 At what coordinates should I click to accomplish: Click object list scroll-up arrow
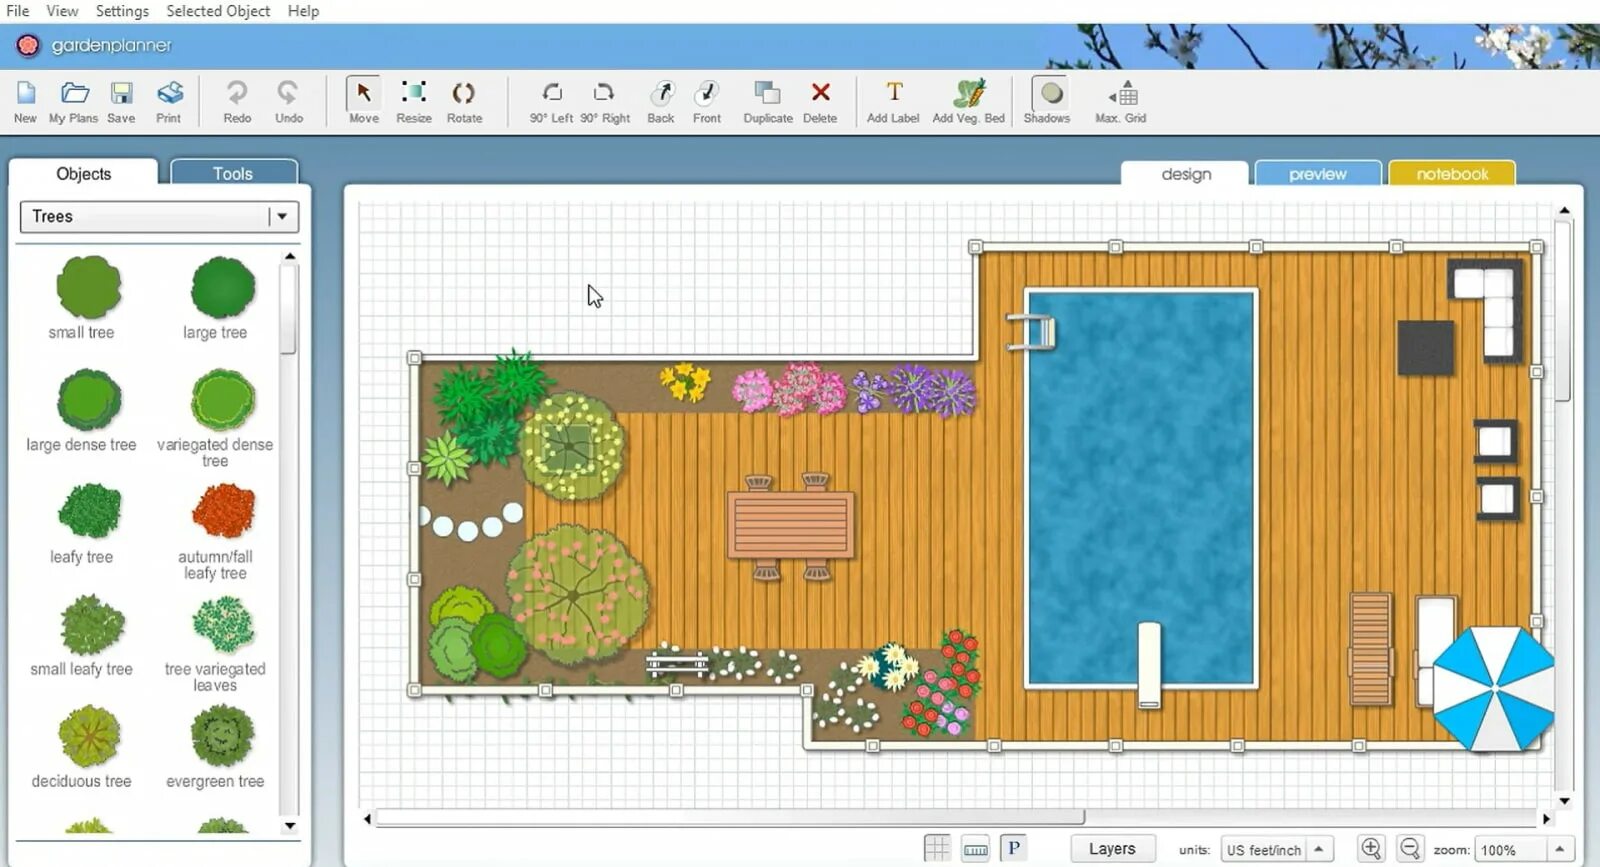[289, 257]
